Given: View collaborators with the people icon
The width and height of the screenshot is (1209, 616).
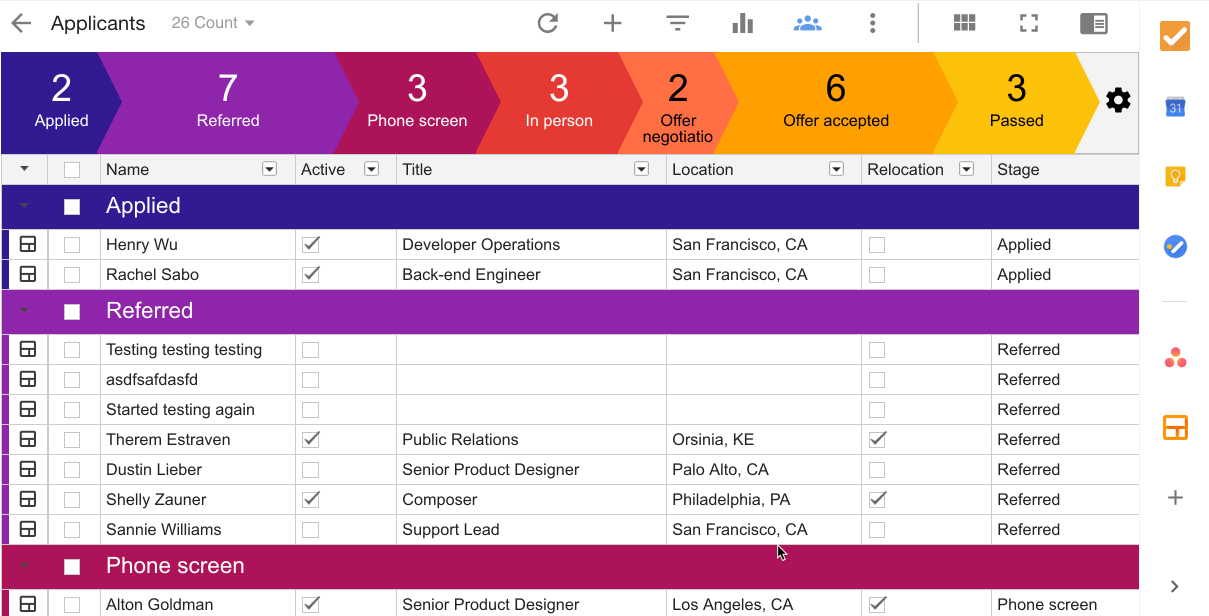Looking at the screenshot, I should 808,22.
